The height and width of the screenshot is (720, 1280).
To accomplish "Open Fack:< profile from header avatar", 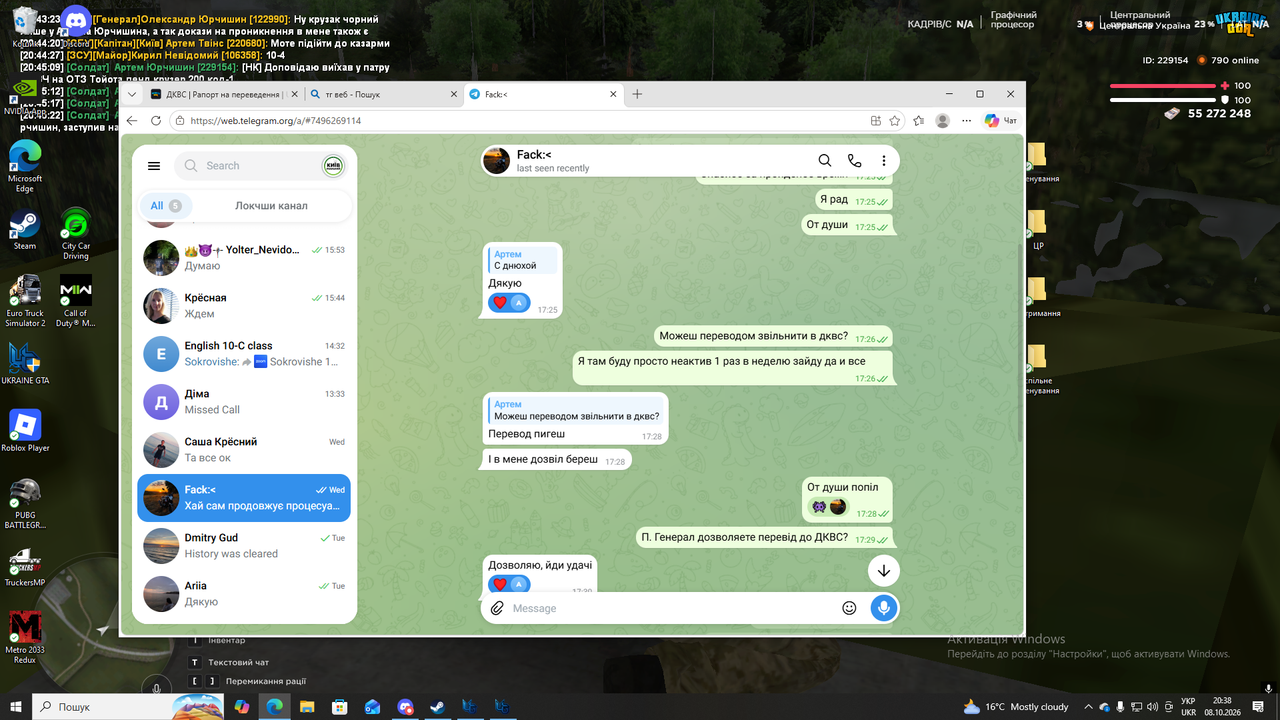I will click(x=496, y=160).
